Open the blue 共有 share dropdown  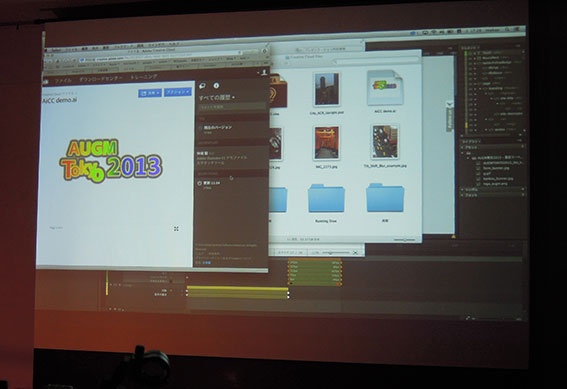pos(150,93)
